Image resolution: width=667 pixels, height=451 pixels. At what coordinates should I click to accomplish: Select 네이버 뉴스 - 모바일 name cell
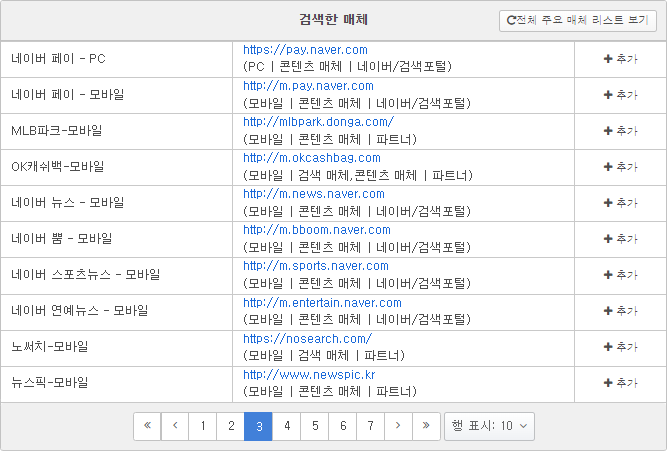117,203
